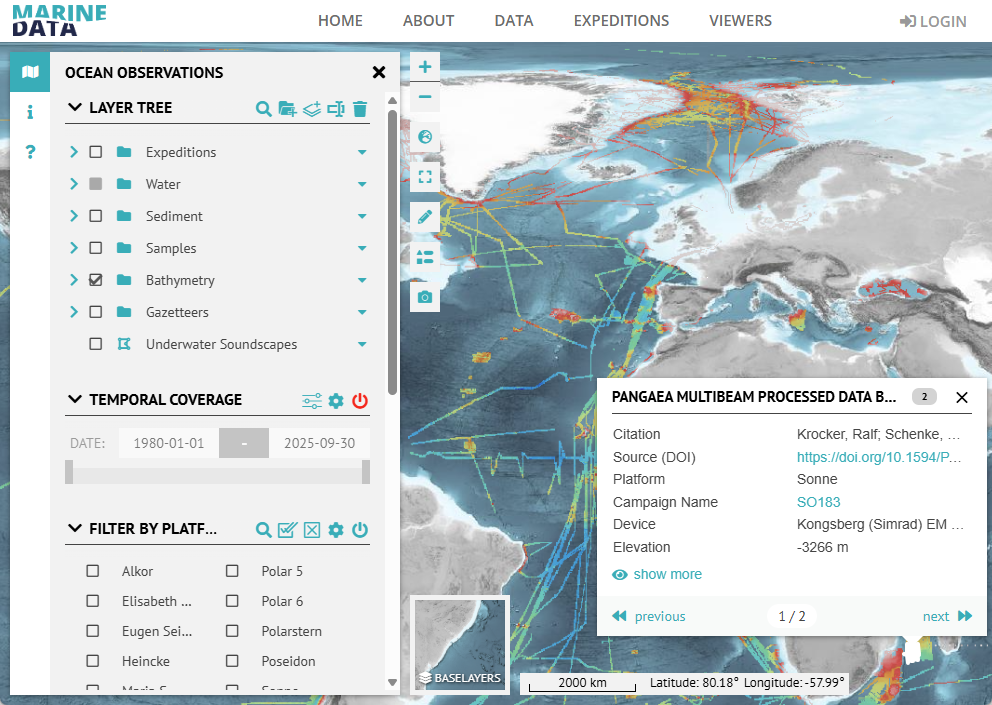Click the zoom out minus button
This screenshot has height=705, width=992.
[x=425, y=97]
